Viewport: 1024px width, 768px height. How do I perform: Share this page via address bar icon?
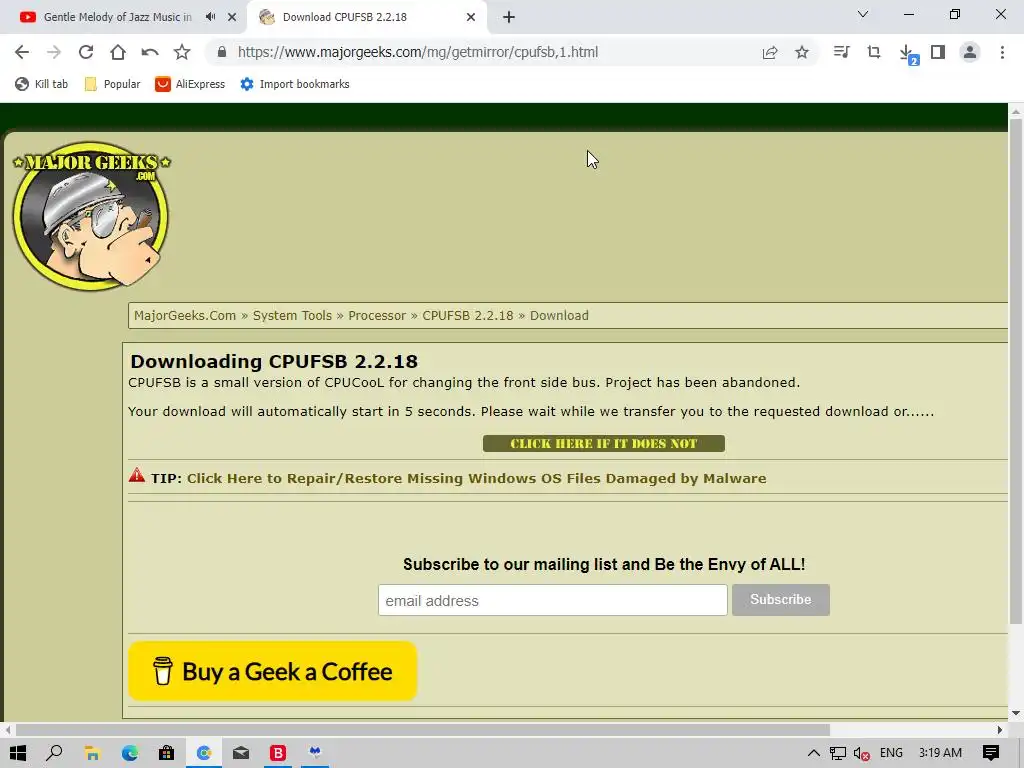[x=770, y=52]
